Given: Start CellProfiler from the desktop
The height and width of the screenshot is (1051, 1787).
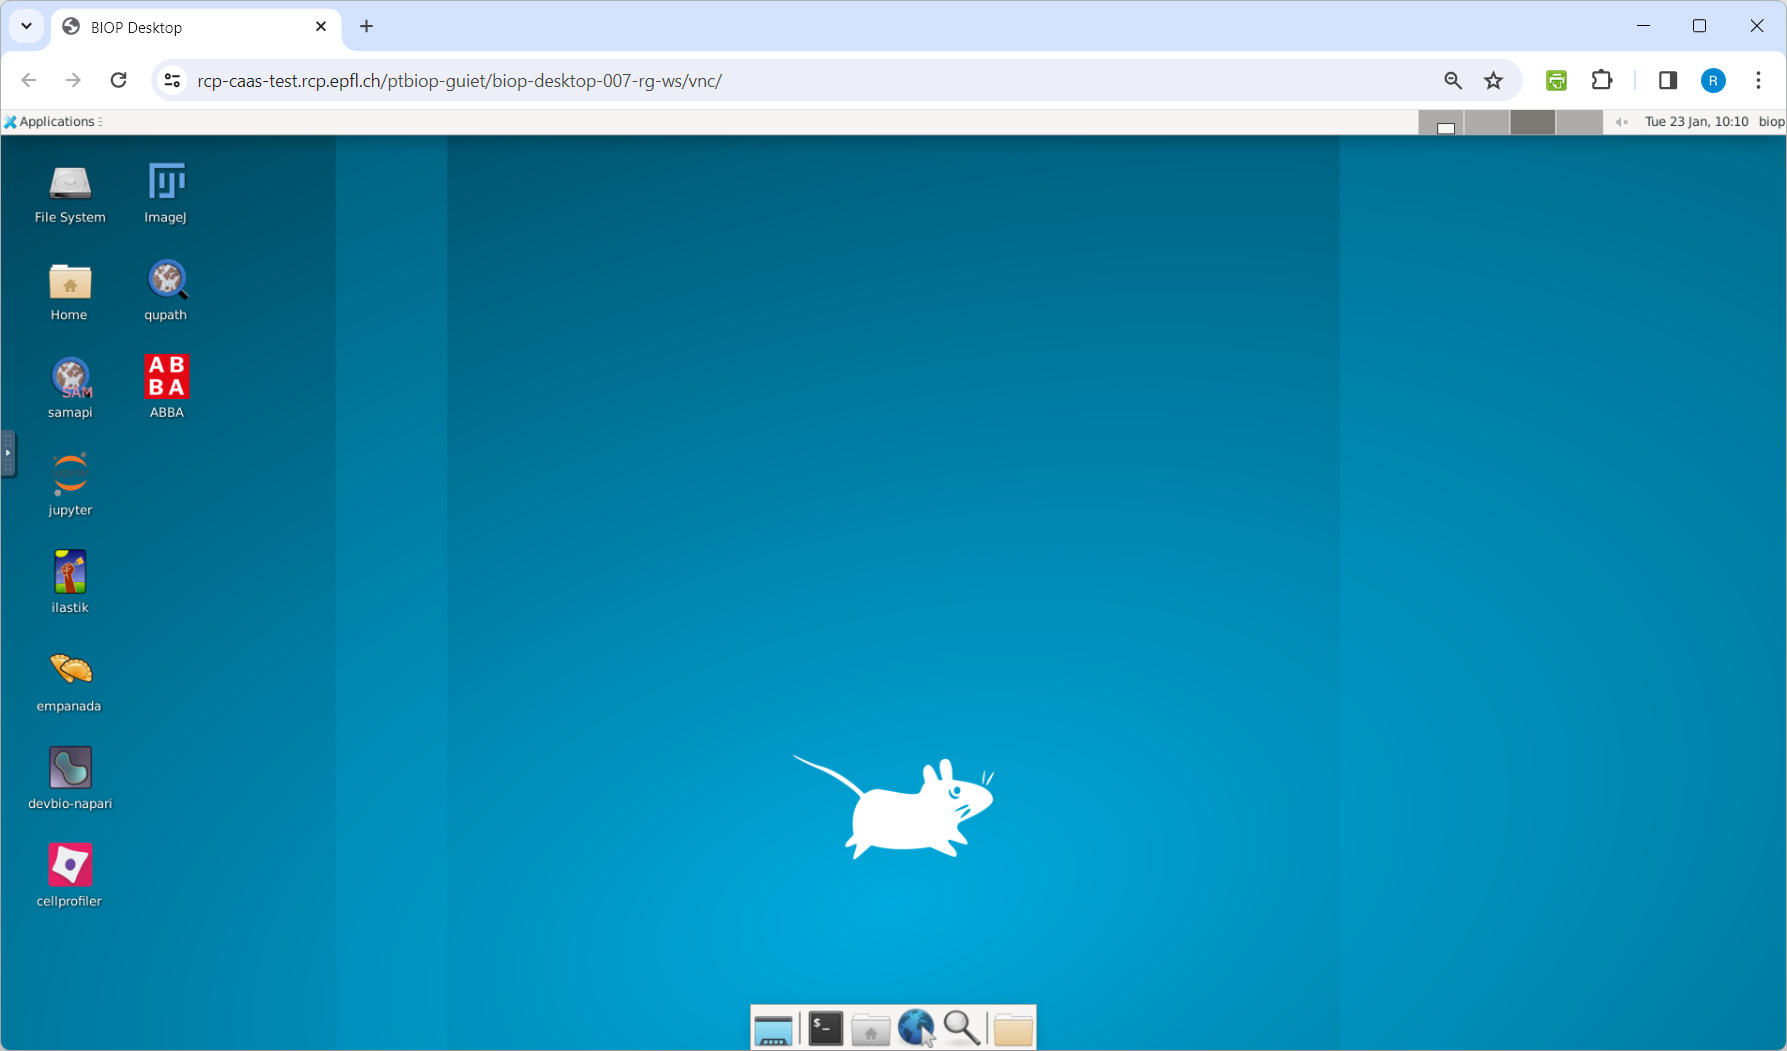Looking at the screenshot, I should (69, 862).
